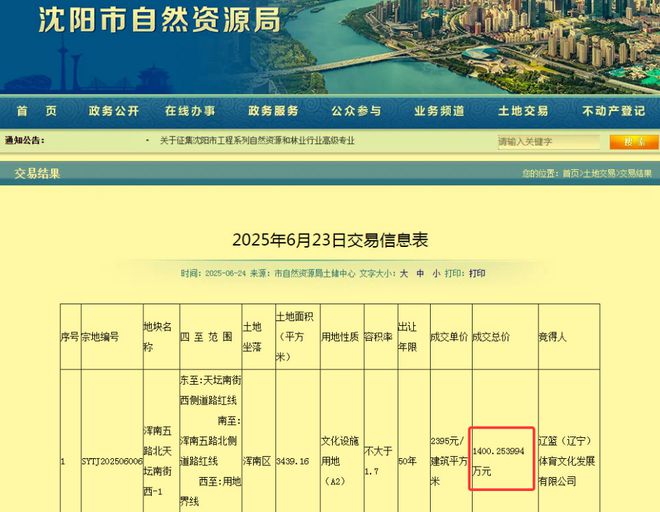The height and width of the screenshot is (512, 660).
Task: Open the 公众参与 menu item
Action: coord(356,111)
